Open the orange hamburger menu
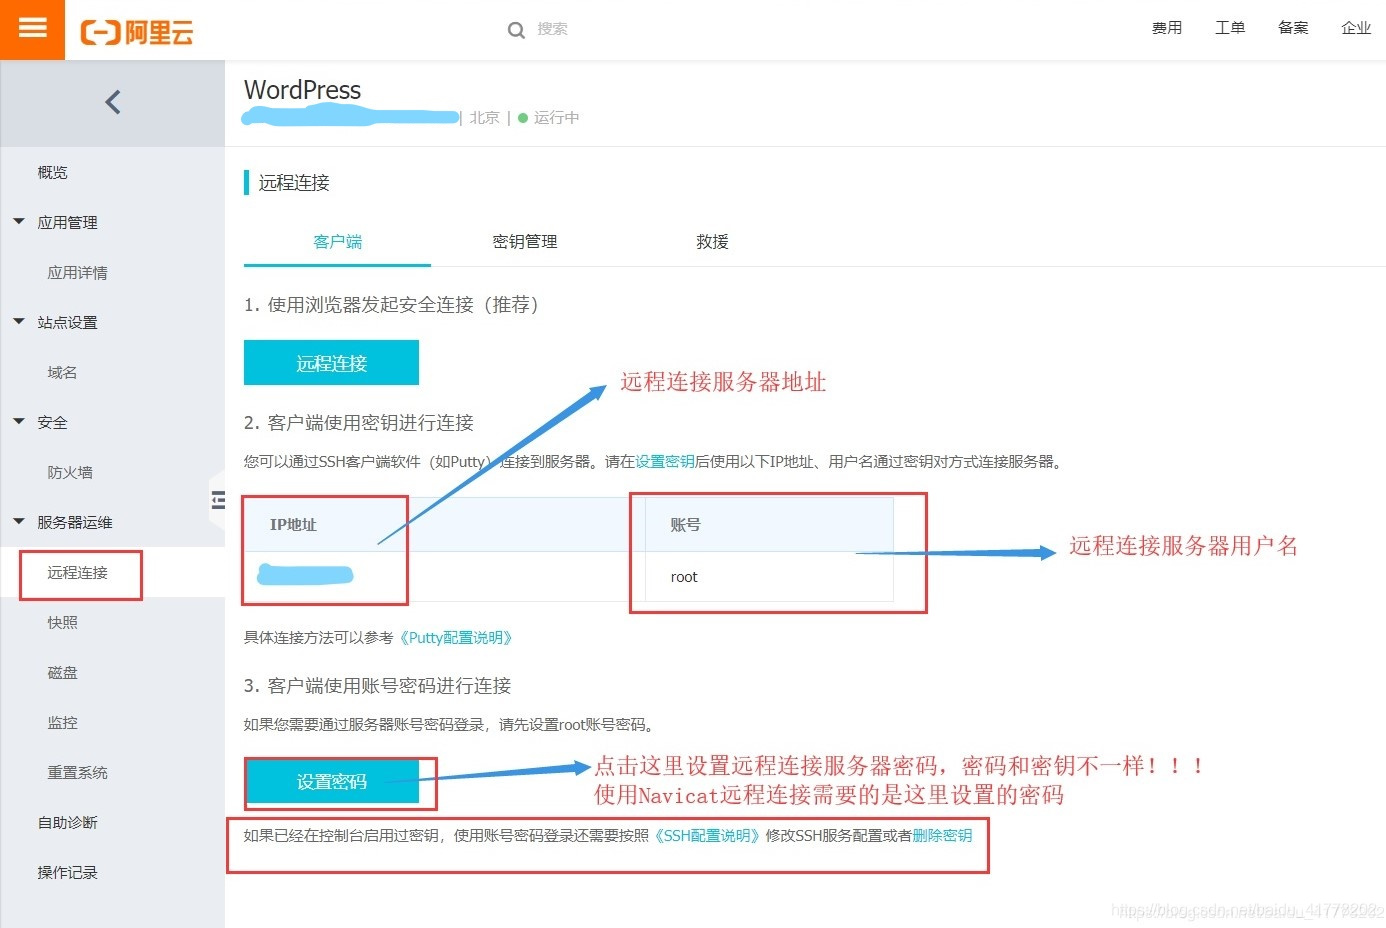Viewport: 1386px width, 928px height. [x=32, y=29]
